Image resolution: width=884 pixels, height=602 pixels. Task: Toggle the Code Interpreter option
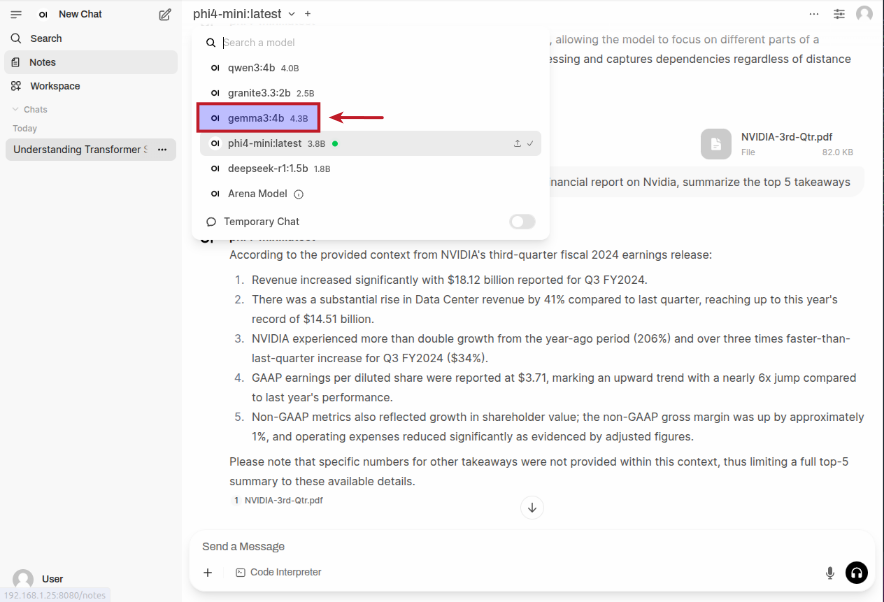click(x=279, y=573)
